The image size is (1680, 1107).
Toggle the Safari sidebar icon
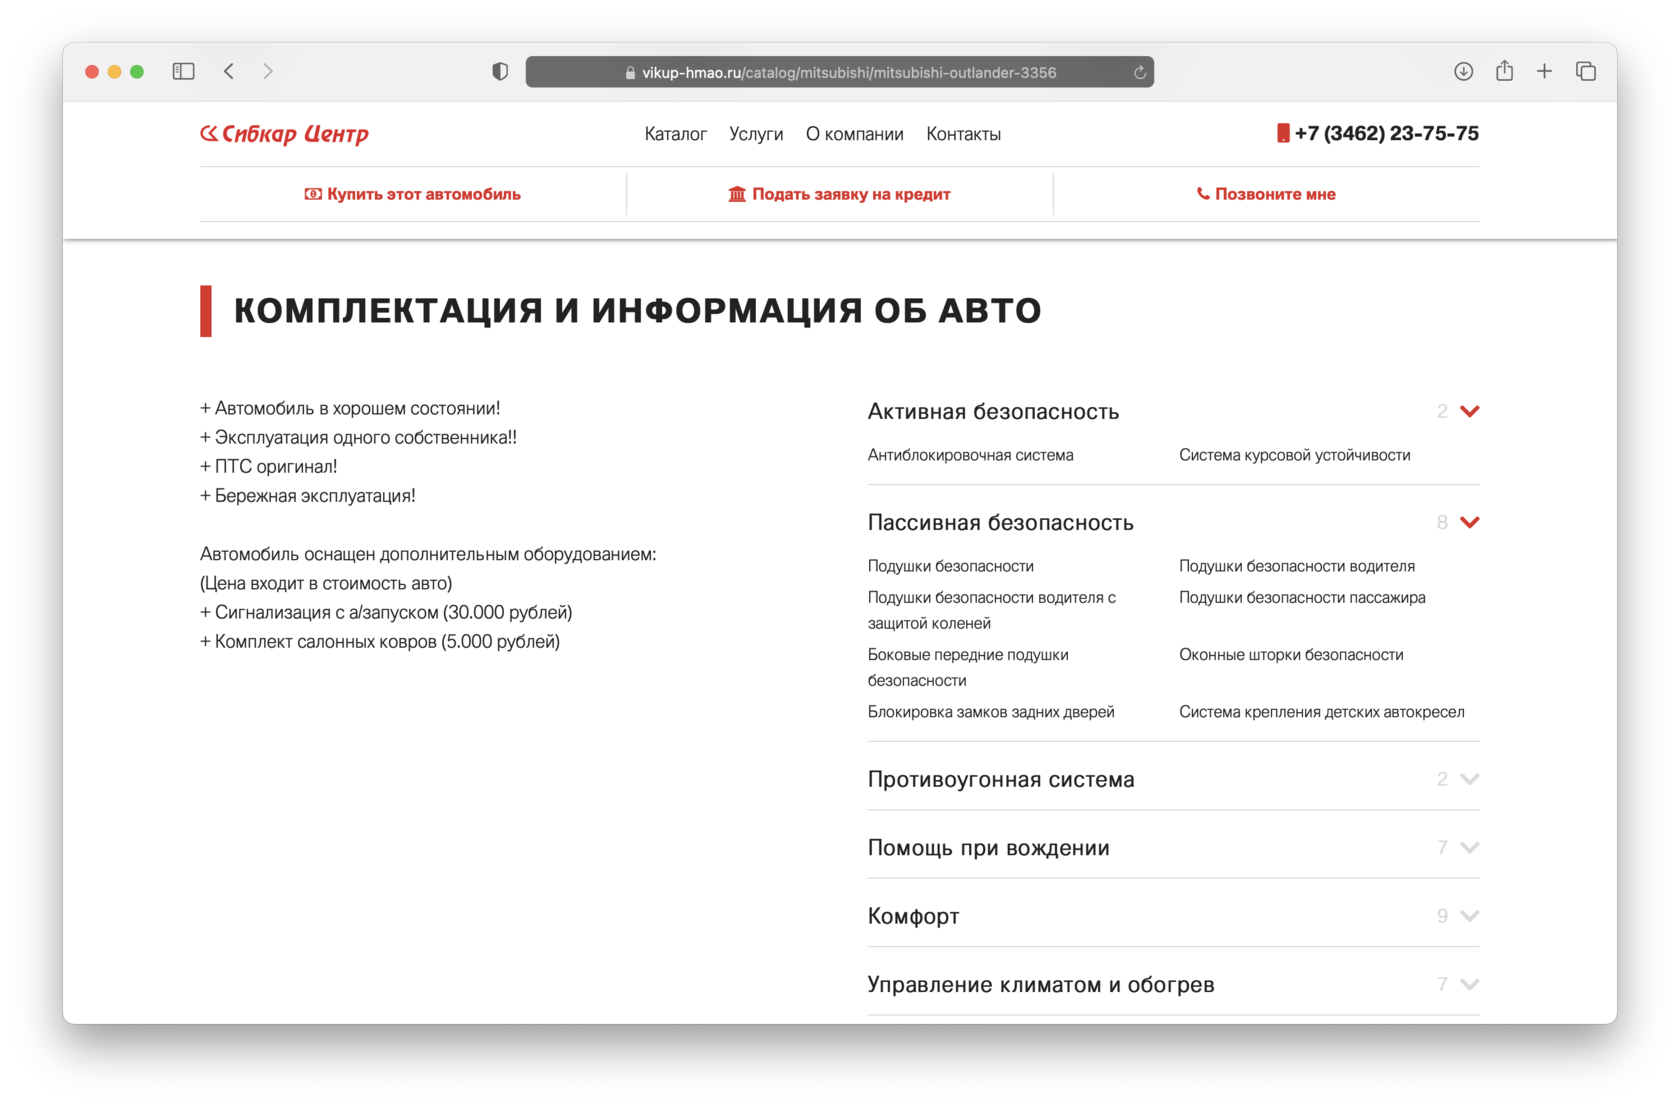point(183,71)
